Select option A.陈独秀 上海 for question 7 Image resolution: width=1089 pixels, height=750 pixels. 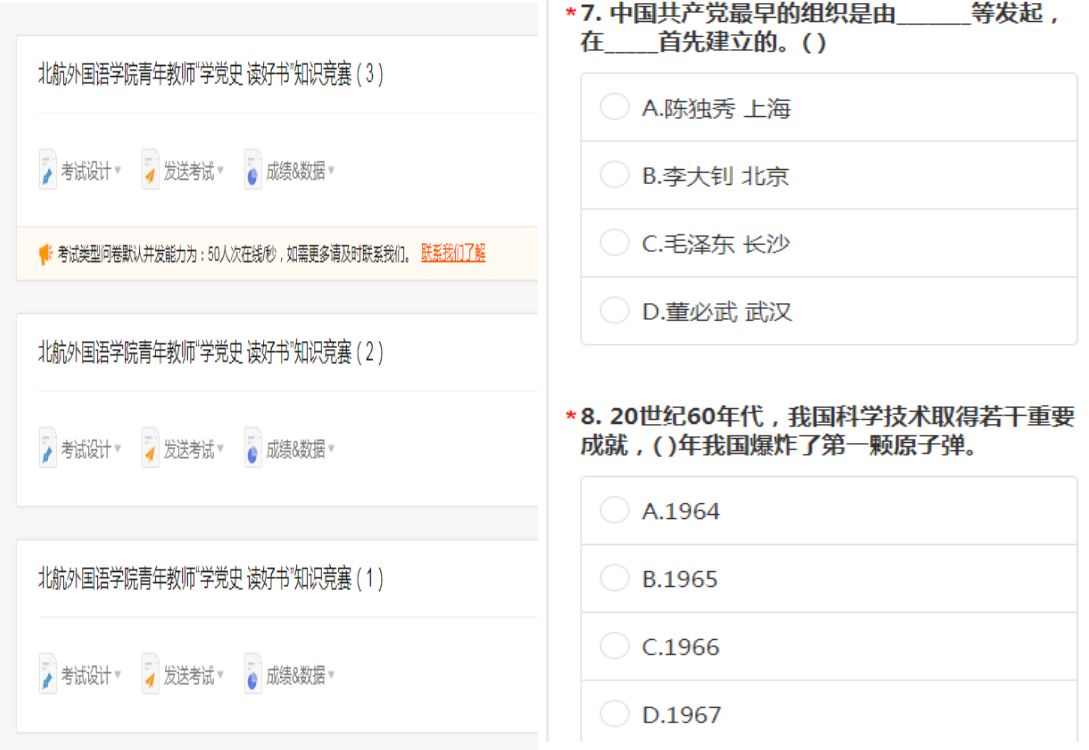point(615,107)
